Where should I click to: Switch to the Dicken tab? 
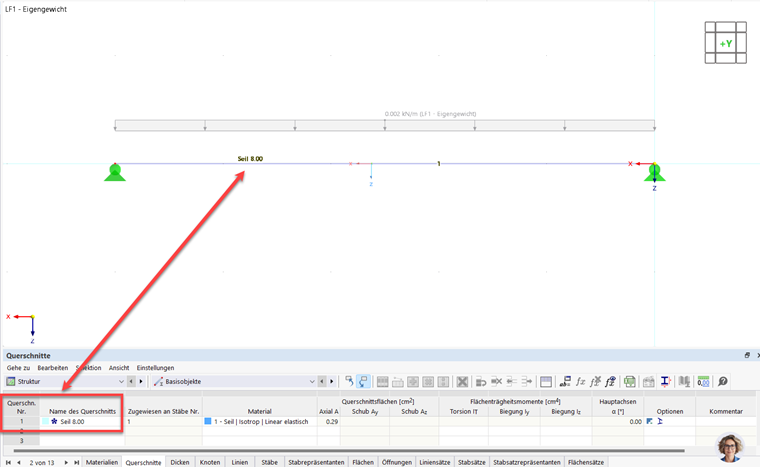[x=180, y=462]
